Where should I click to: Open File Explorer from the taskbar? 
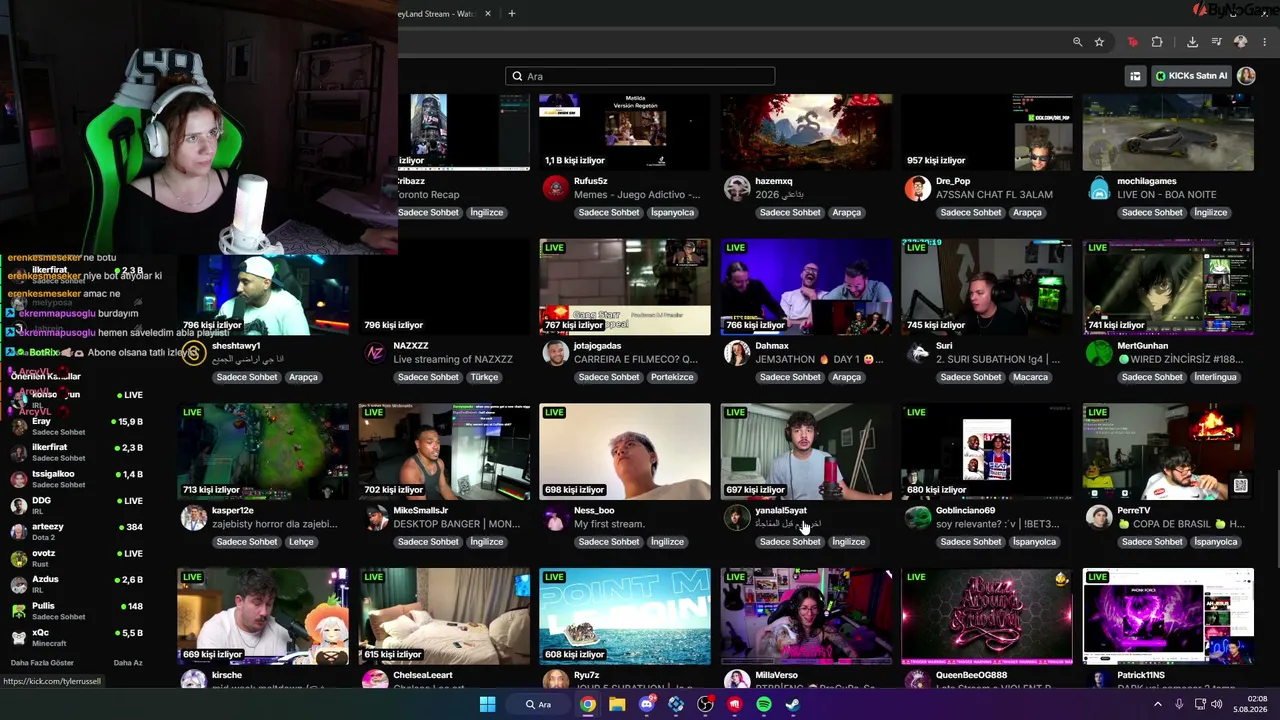click(x=617, y=704)
